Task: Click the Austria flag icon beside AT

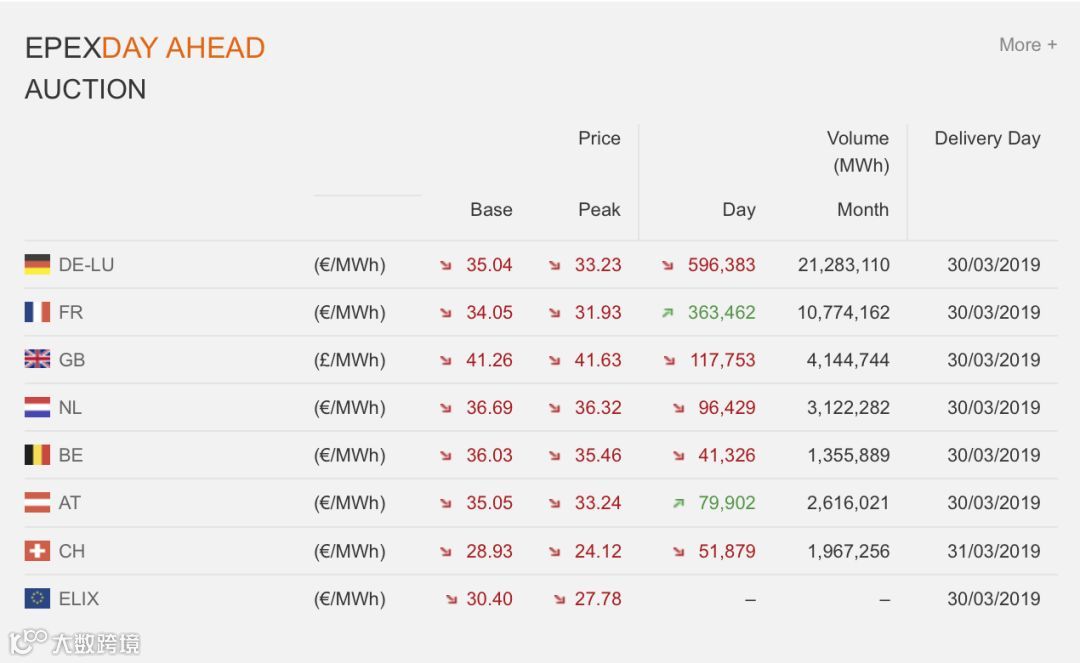Action: (x=37, y=503)
